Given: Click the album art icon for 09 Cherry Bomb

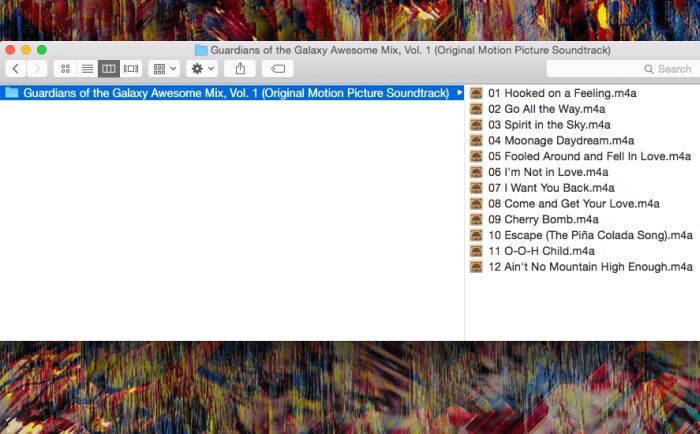Looking at the screenshot, I should (x=476, y=219).
